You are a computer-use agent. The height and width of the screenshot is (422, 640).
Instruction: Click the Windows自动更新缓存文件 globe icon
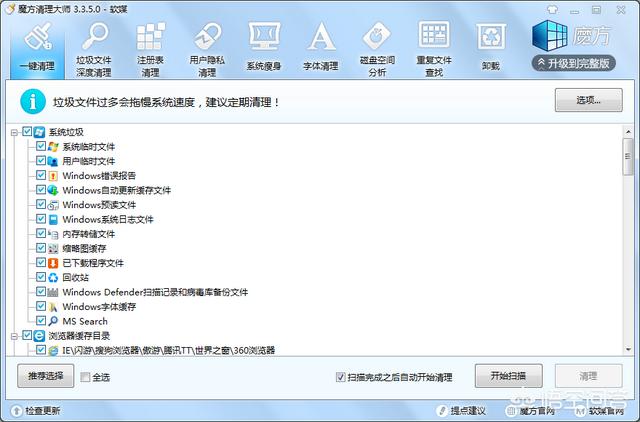pyautogui.click(x=53, y=190)
